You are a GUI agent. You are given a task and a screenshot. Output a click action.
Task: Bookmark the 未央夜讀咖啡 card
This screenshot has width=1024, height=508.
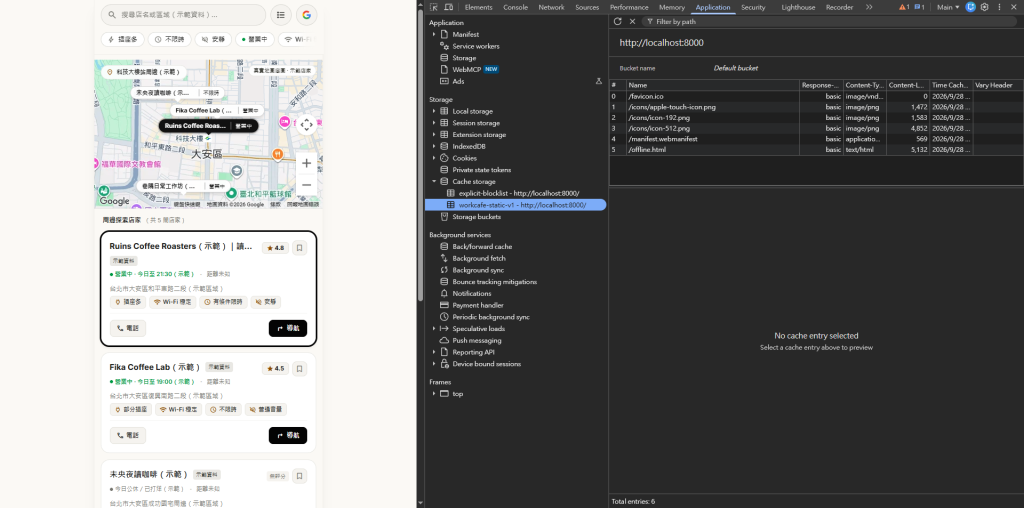click(300, 475)
